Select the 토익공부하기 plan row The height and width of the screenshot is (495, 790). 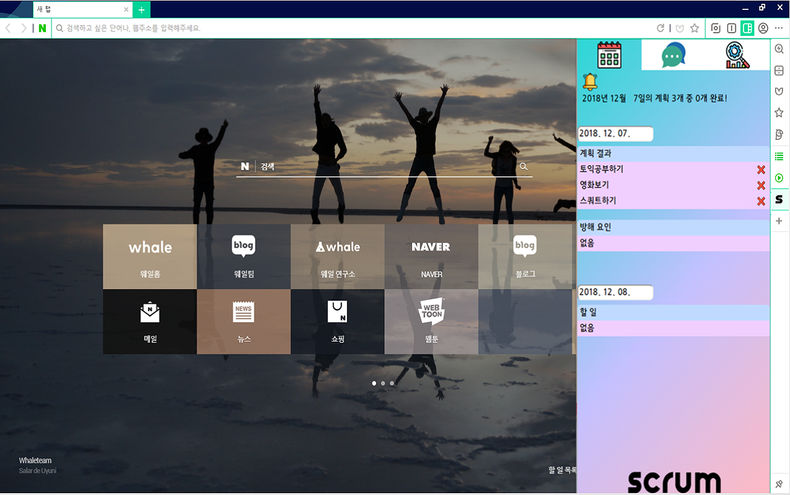pyautogui.click(x=673, y=169)
